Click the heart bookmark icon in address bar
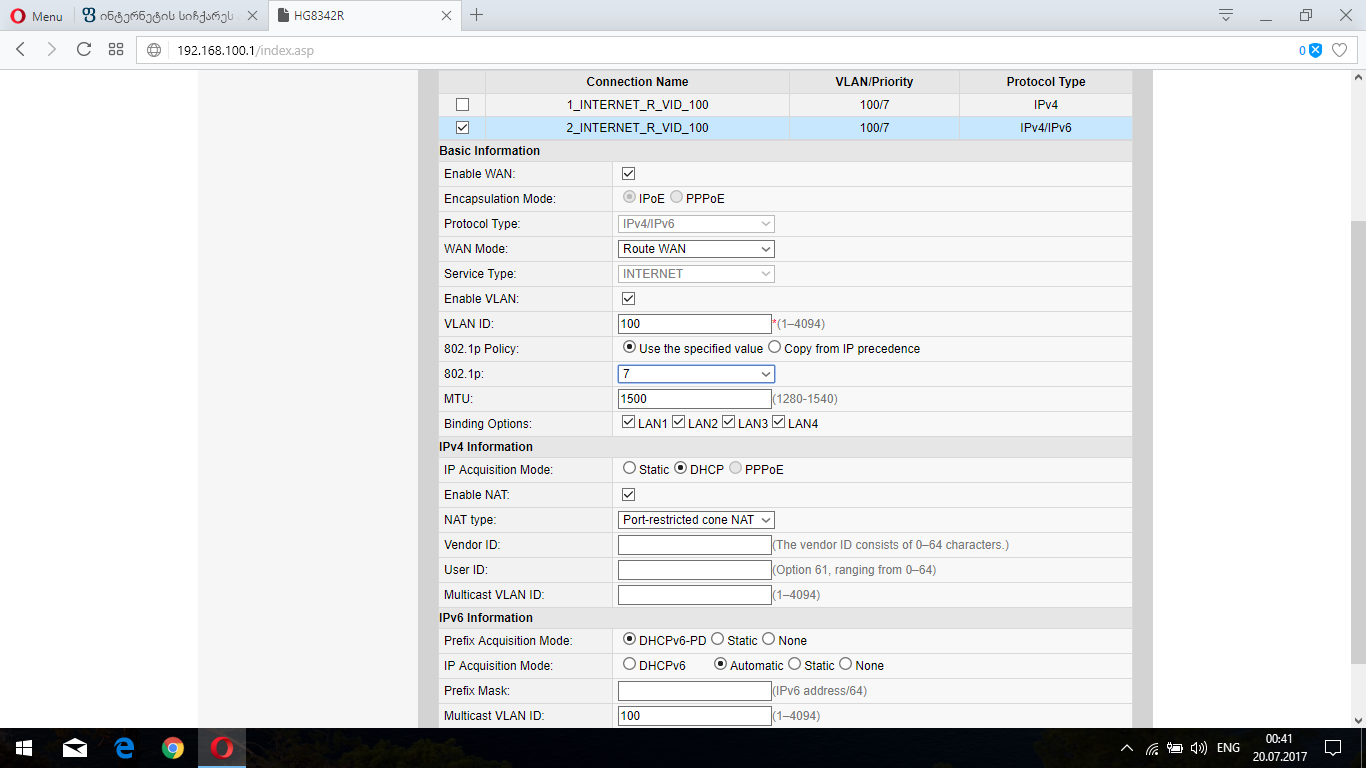 (1340, 50)
